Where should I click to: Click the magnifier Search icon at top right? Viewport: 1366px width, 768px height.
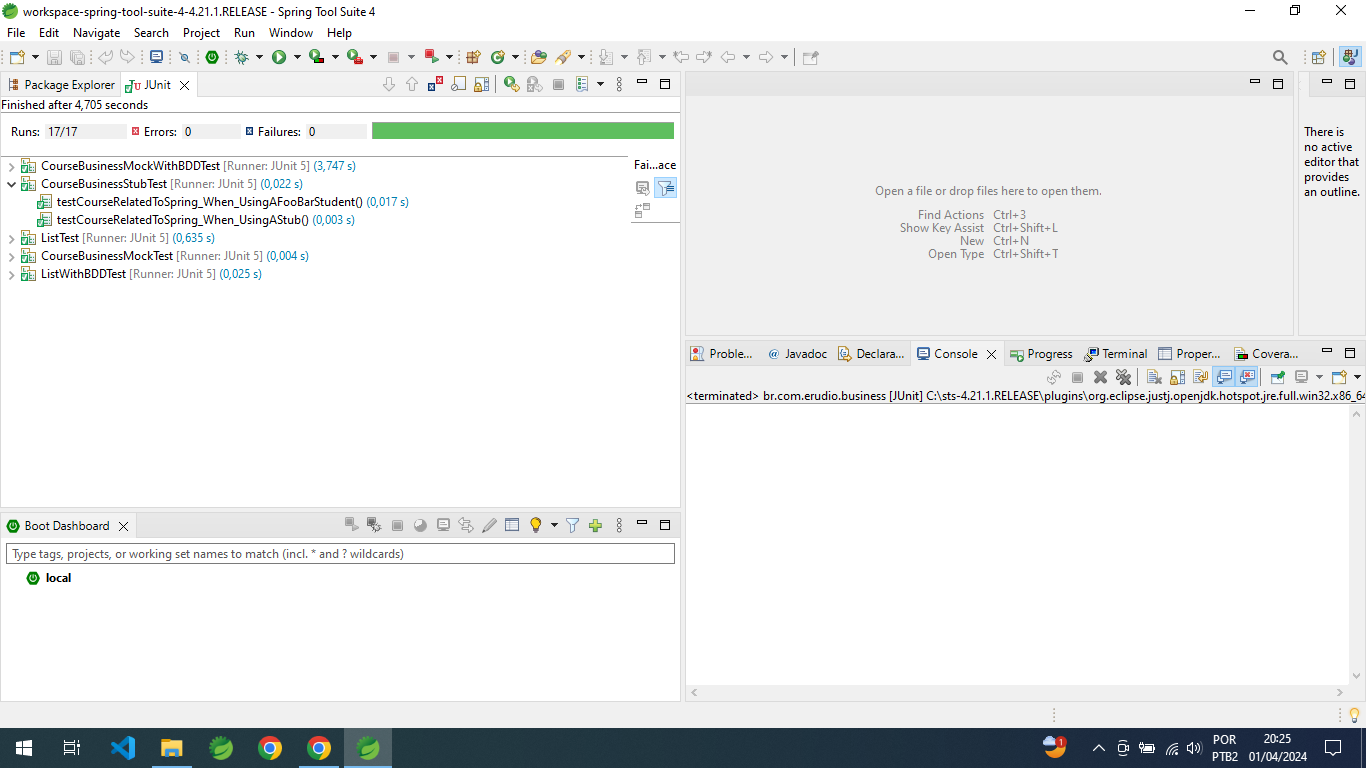coord(1280,57)
